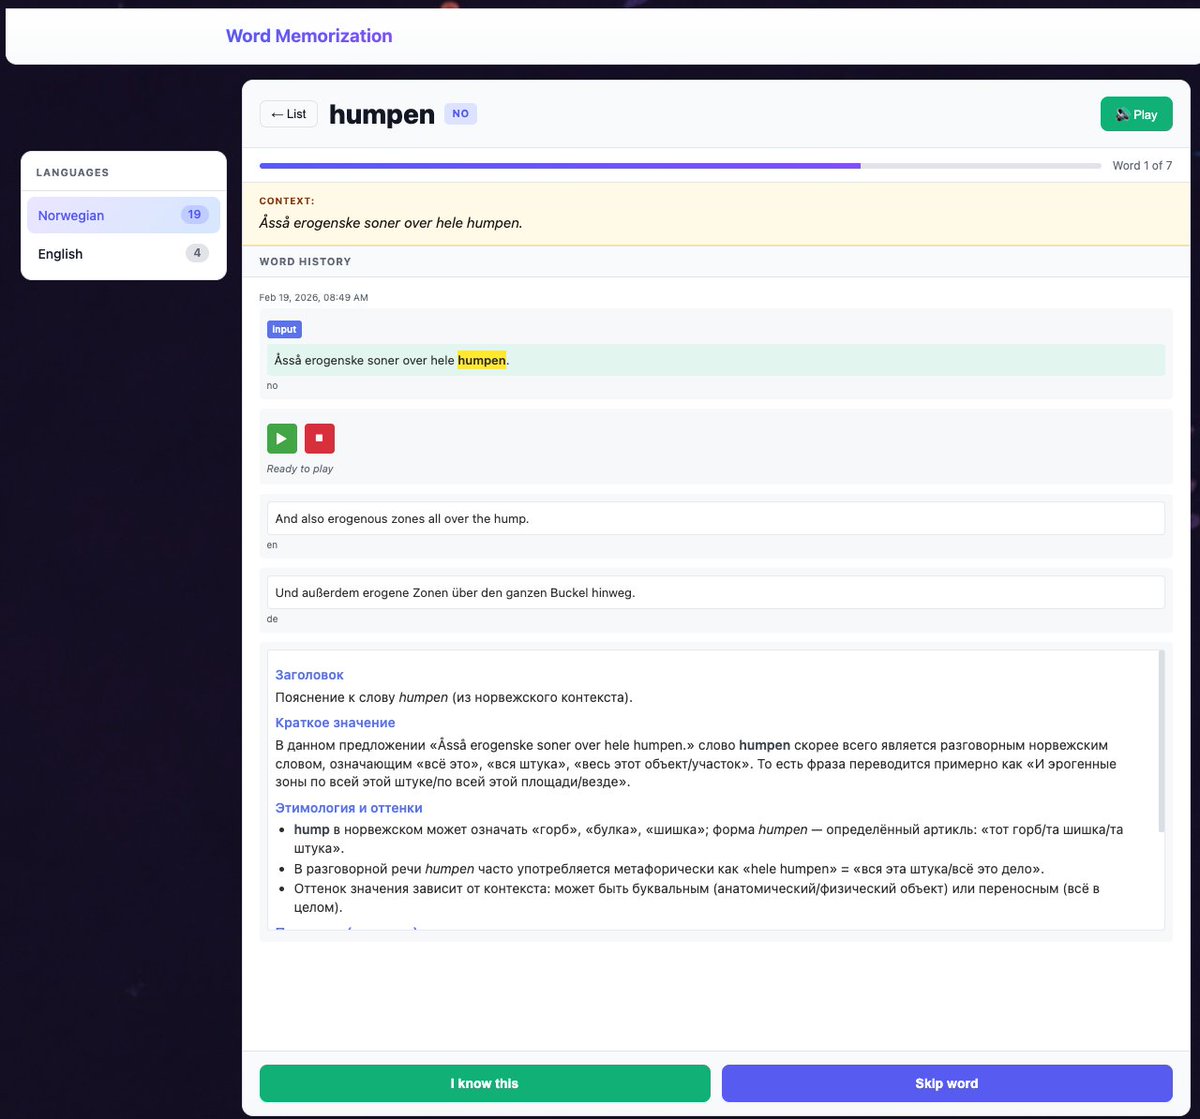The width and height of the screenshot is (1200, 1119).
Task: Click the Краткое значение heading
Action: (335, 723)
